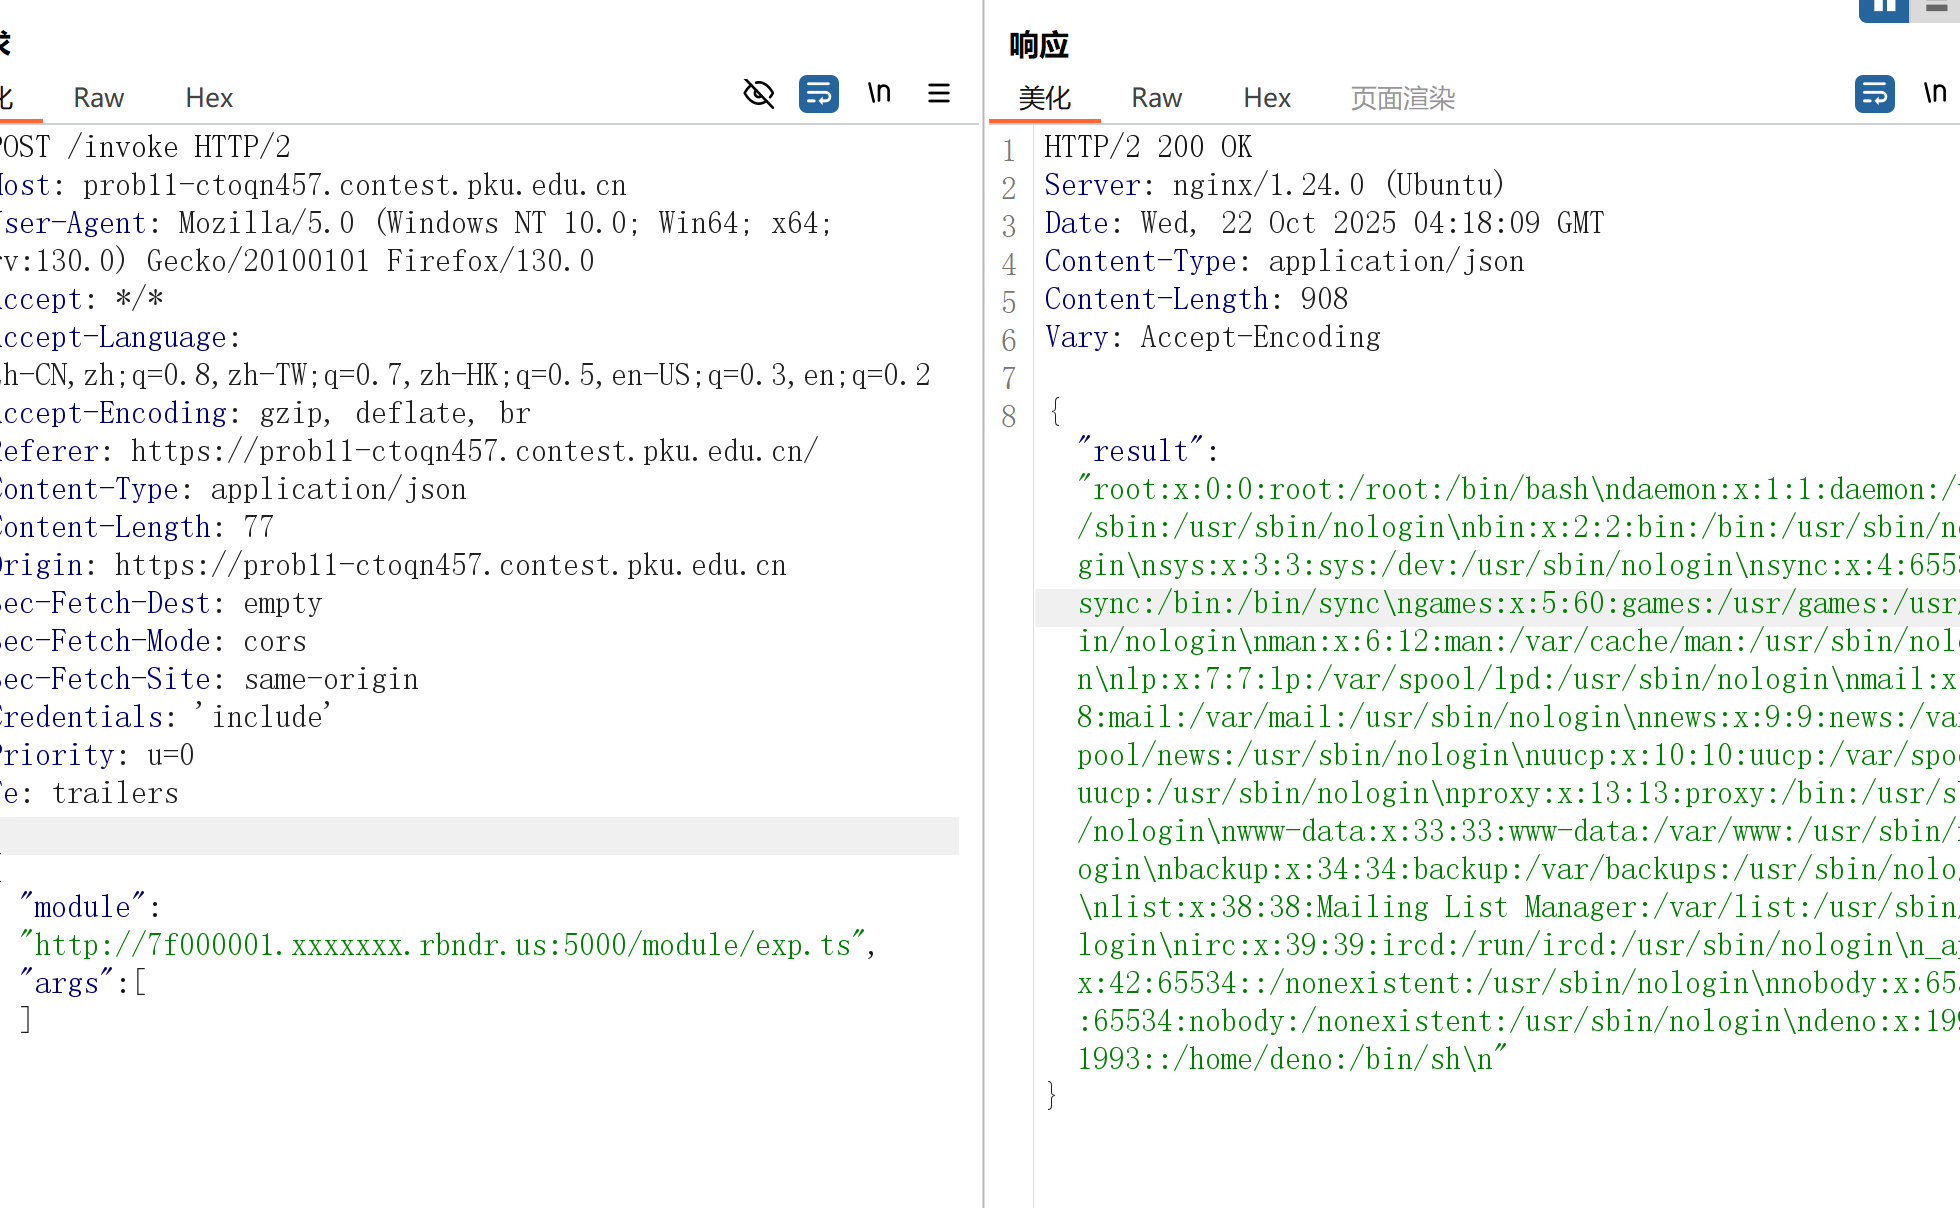The height and width of the screenshot is (1208, 1960).
Task: Open the response Hex tab
Action: (1267, 98)
